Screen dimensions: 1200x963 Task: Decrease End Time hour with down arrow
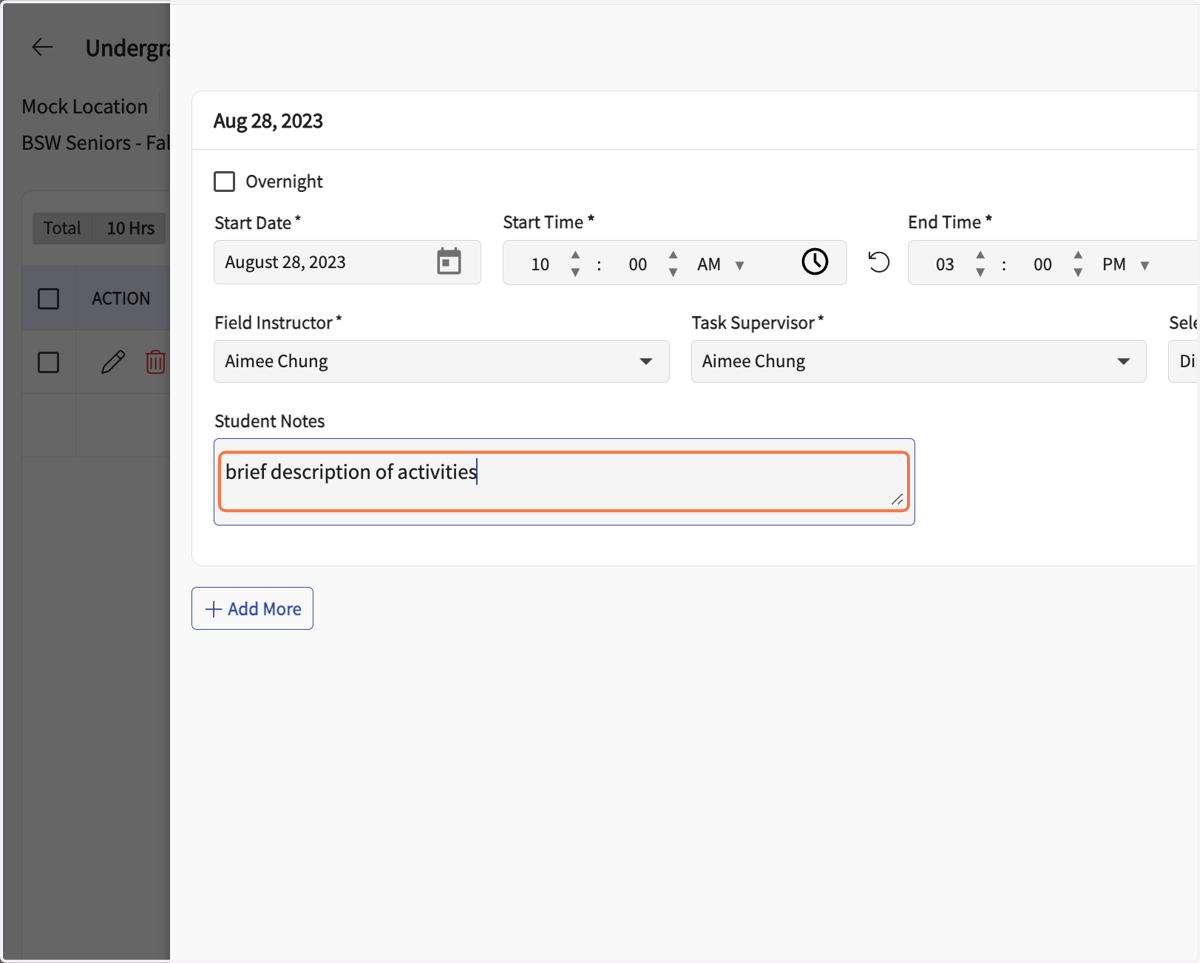tap(980, 272)
